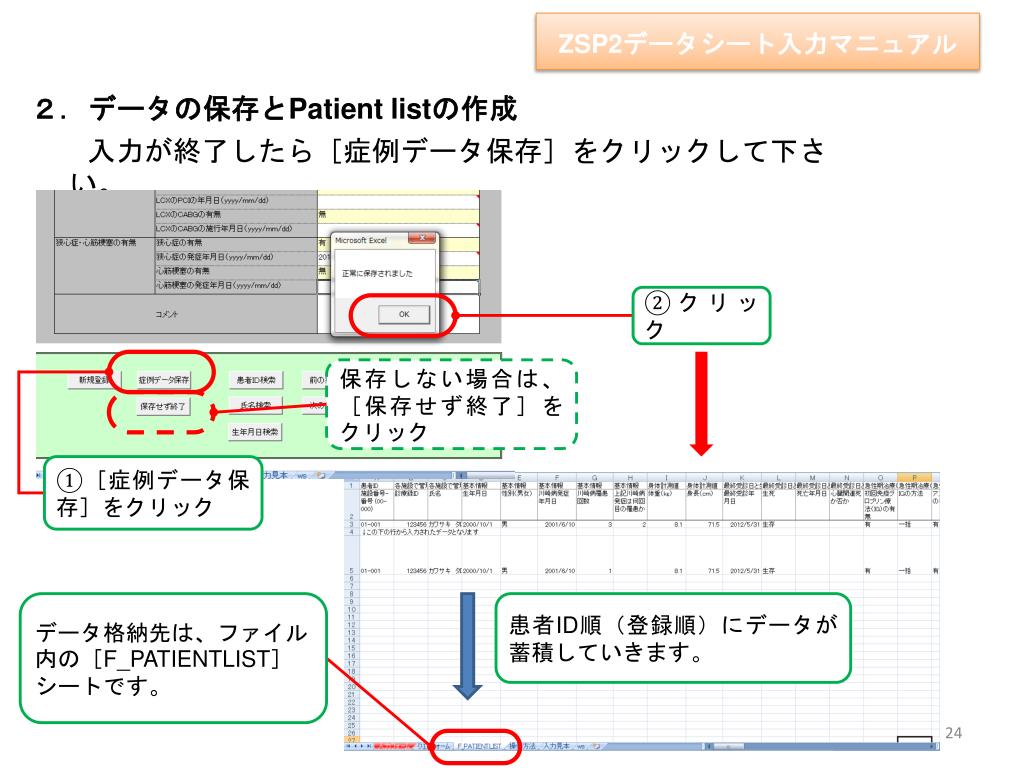Click the insert new worksheet tab icon
Screen dimensions: 1024x768
click(x=596, y=746)
